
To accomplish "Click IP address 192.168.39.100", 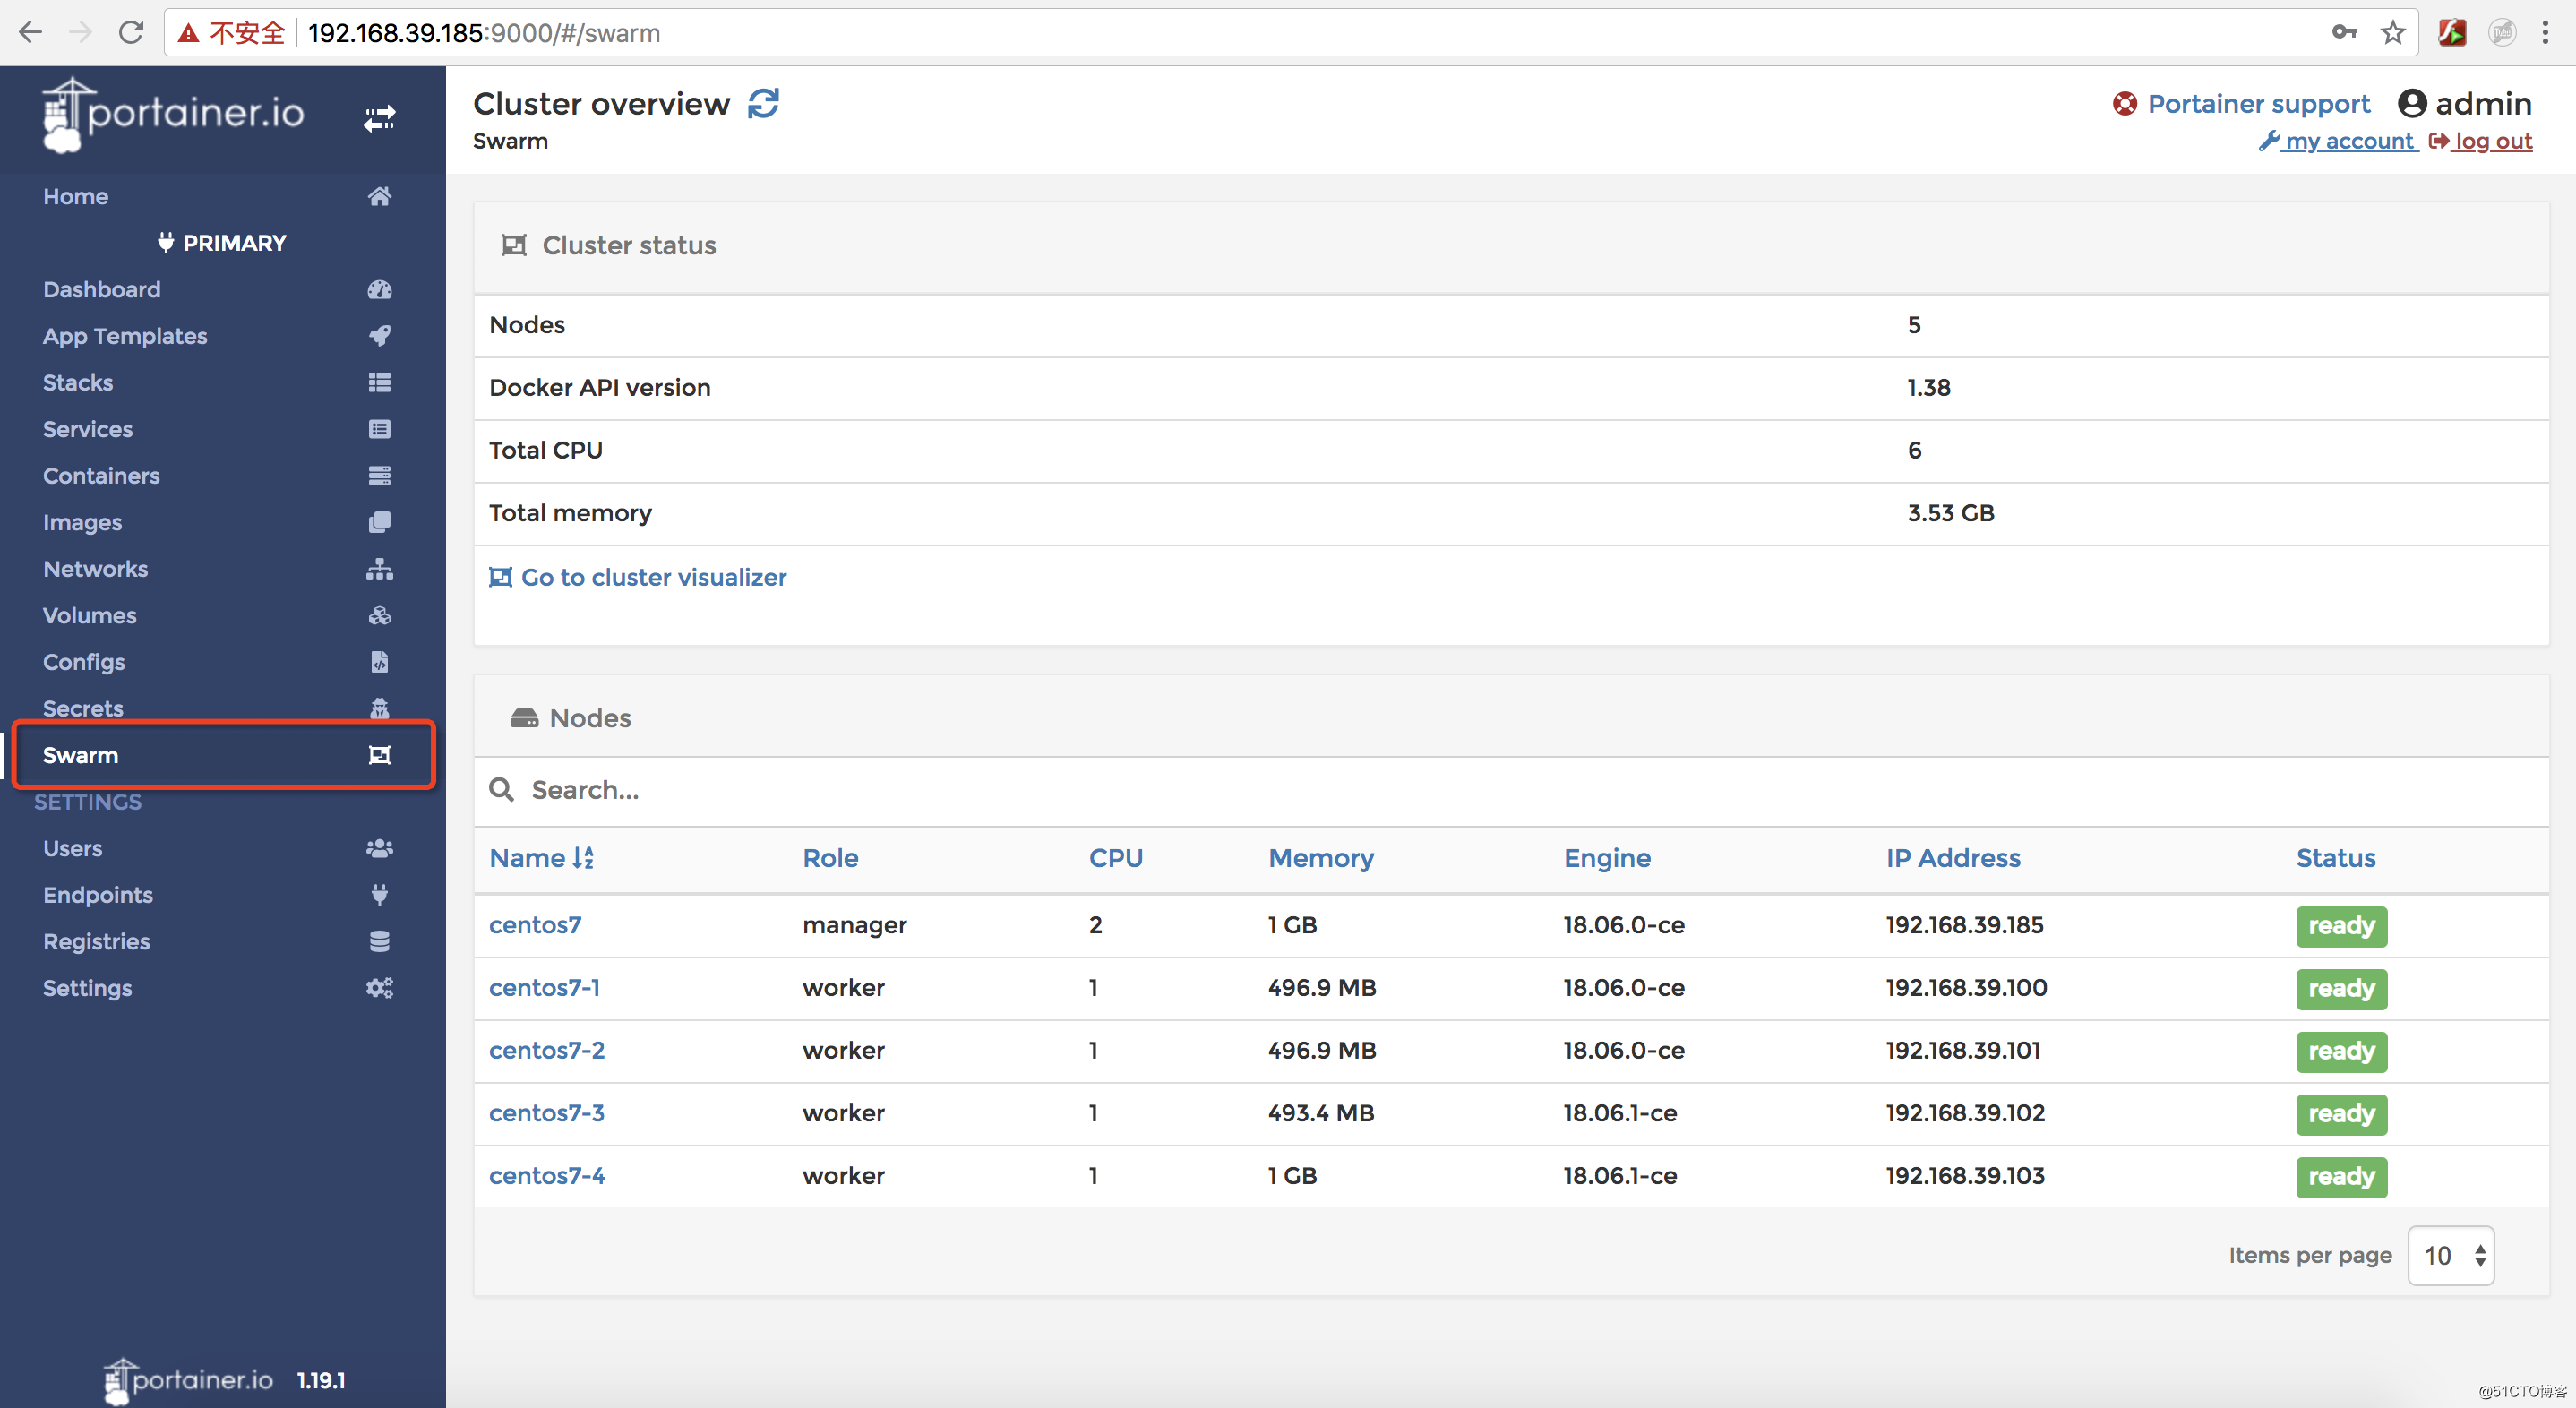I will (x=1966, y=987).
